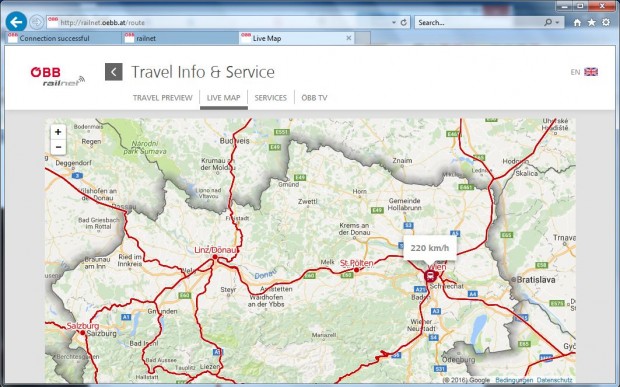The width and height of the screenshot is (620, 387).
Task: Open a new tab button
Action: (x=363, y=38)
